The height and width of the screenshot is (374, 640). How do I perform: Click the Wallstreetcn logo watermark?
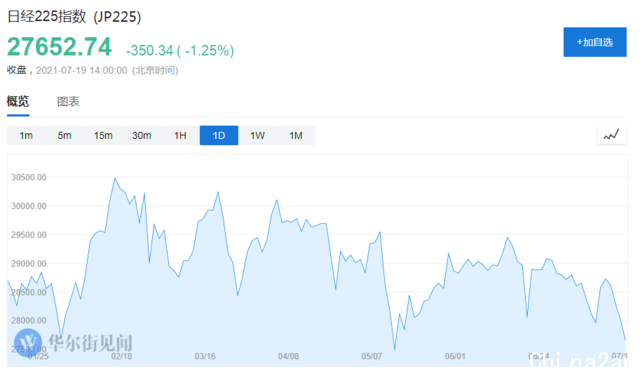73,342
